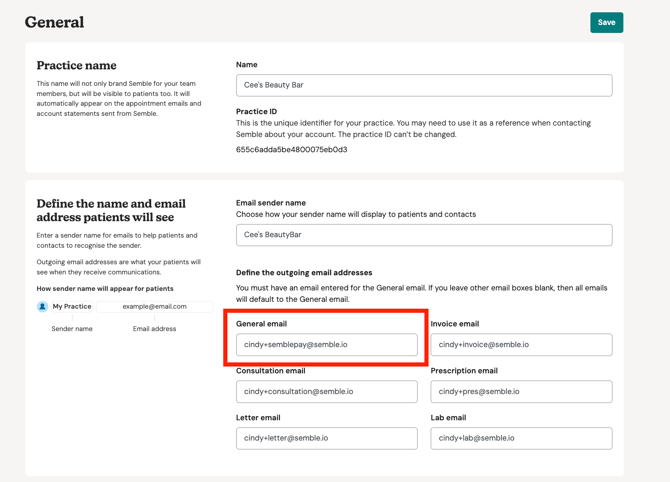Focus the Email sender name field
670x482 pixels.
tap(424, 235)
